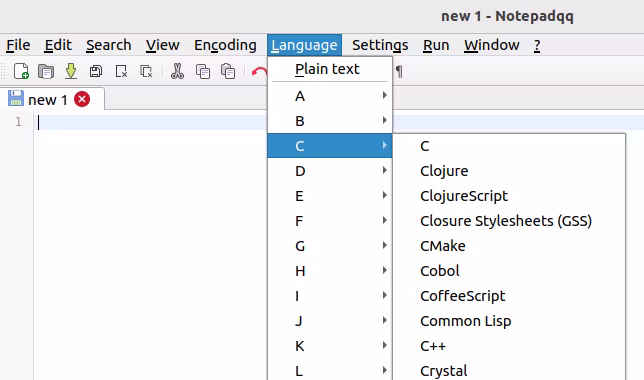Expand the H language submenu

[x=330, y=271]
